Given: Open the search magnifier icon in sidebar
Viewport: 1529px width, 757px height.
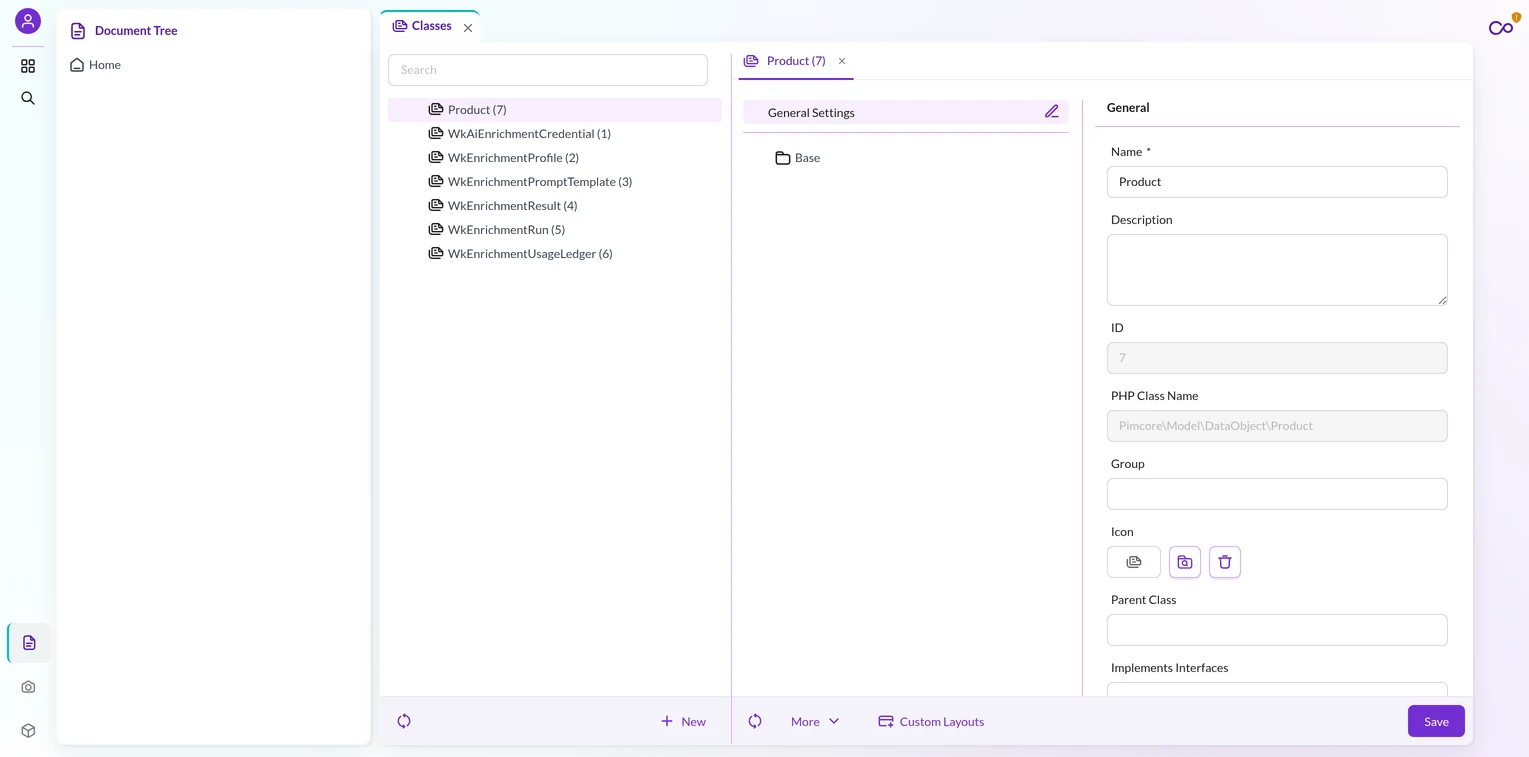Looking at the screenshot, I should pos(28,98).
